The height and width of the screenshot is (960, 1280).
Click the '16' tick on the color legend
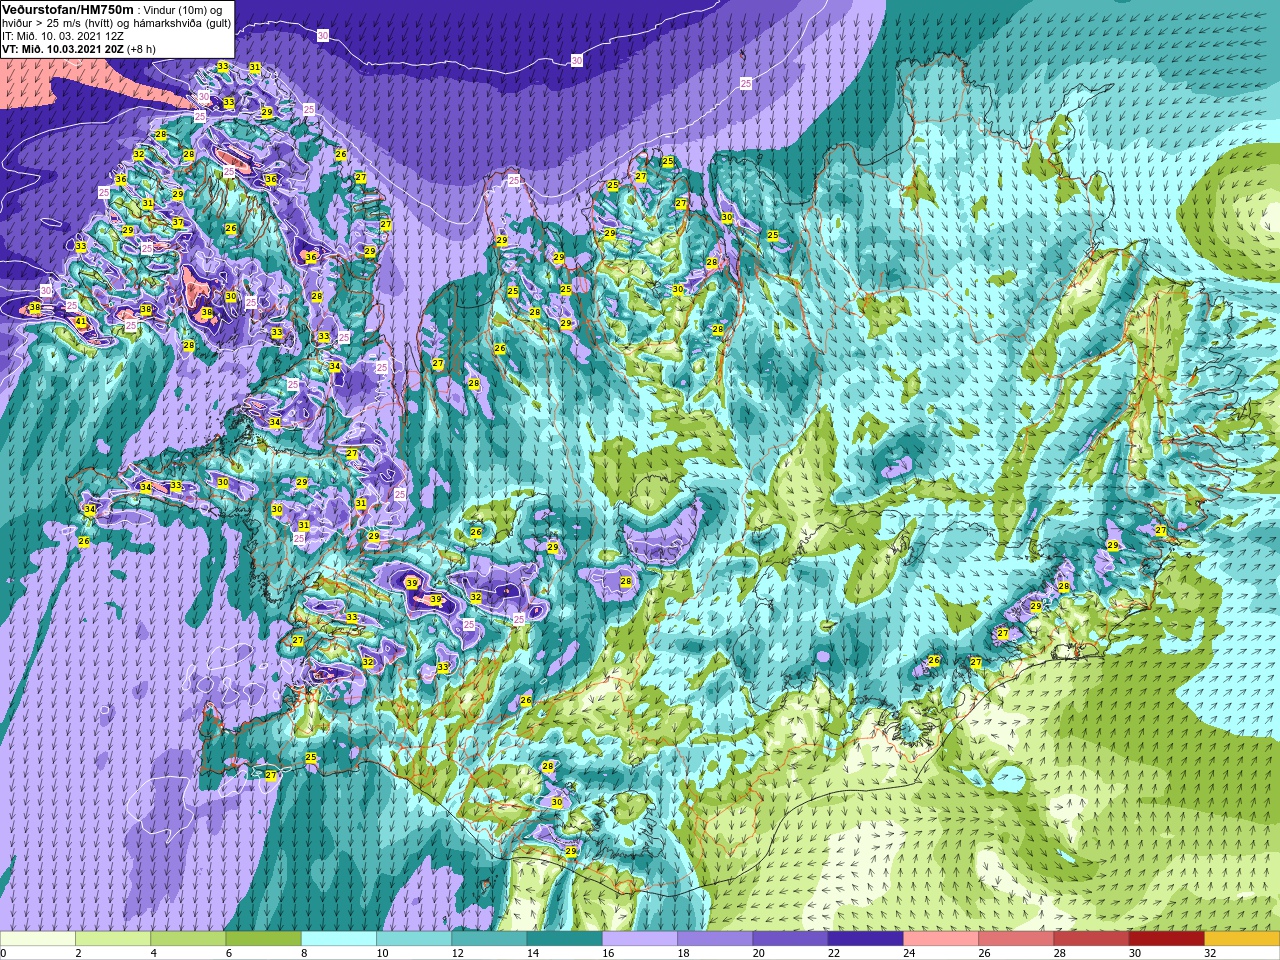tap(608, 954)
